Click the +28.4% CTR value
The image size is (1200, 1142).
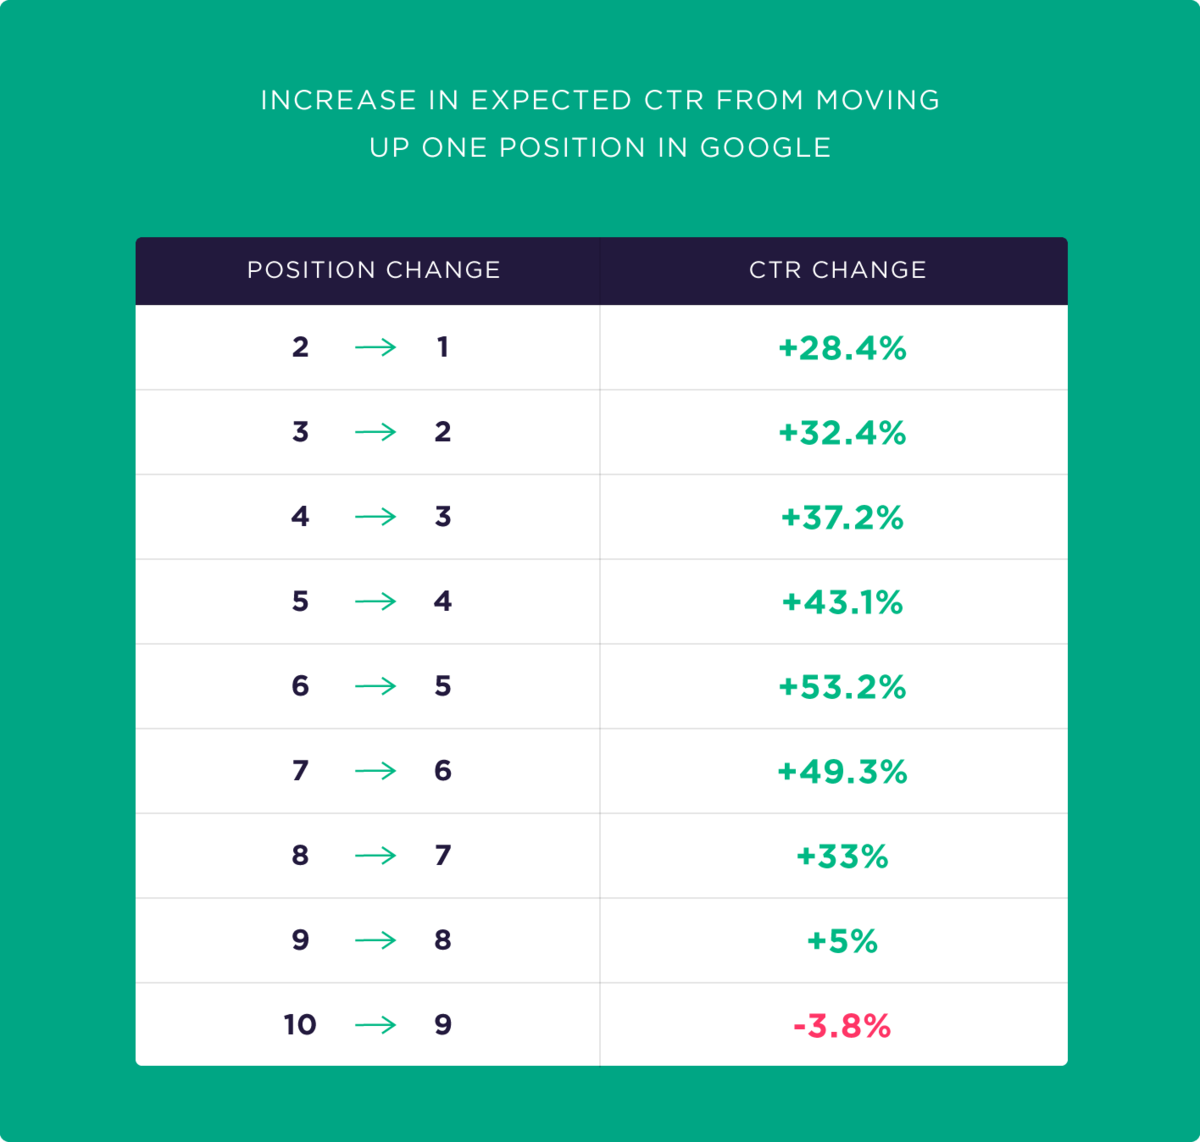[x=842, y=348]
